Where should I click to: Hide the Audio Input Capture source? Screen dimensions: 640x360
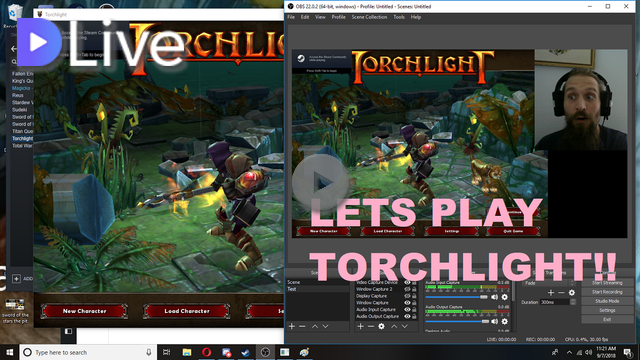coord(407,309)
